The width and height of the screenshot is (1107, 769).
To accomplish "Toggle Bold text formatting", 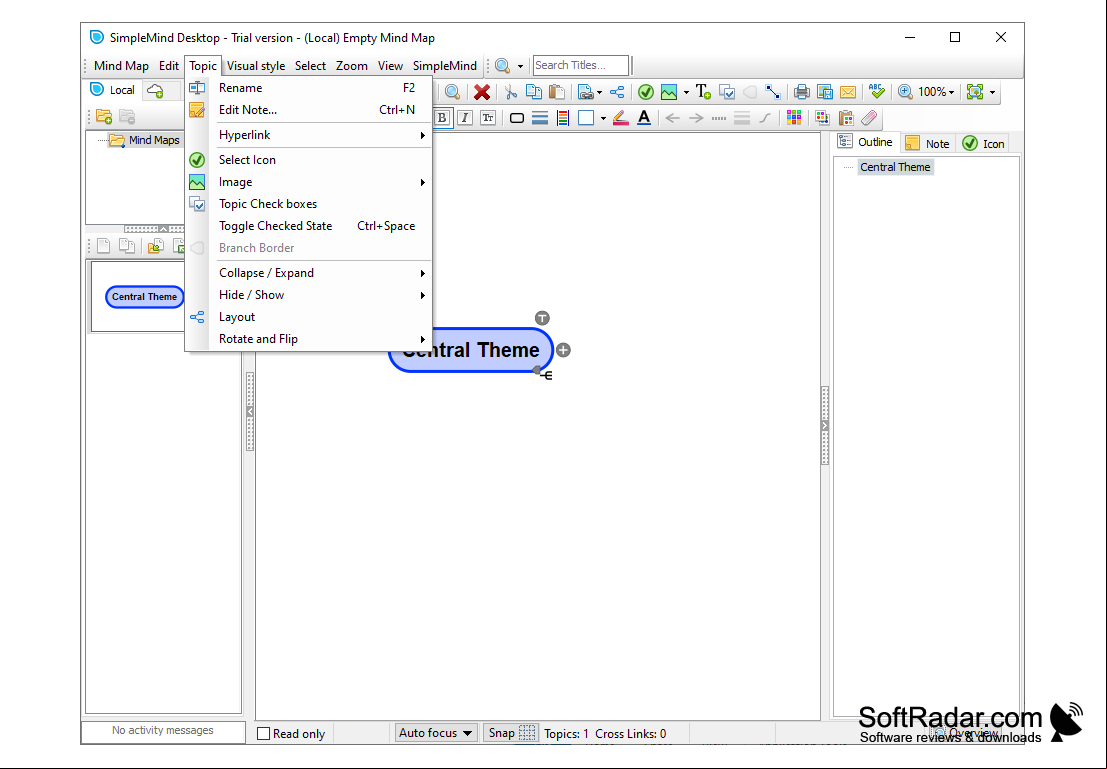I will click(442, 118).
